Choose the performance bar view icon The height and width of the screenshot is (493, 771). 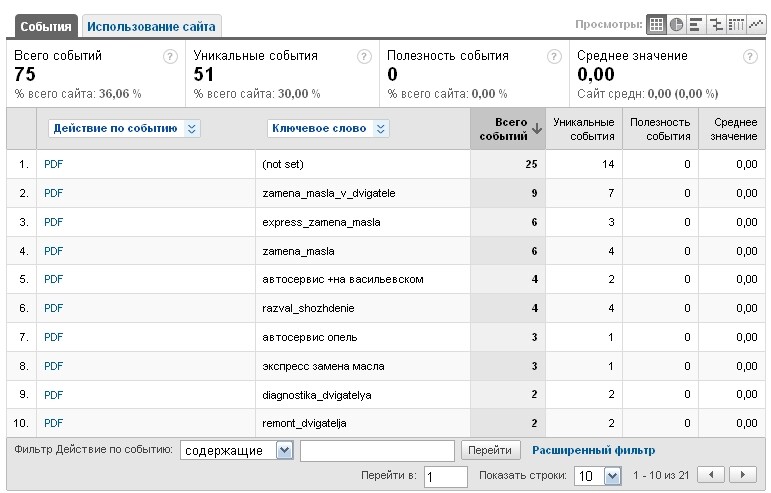(x=696, y=24)
